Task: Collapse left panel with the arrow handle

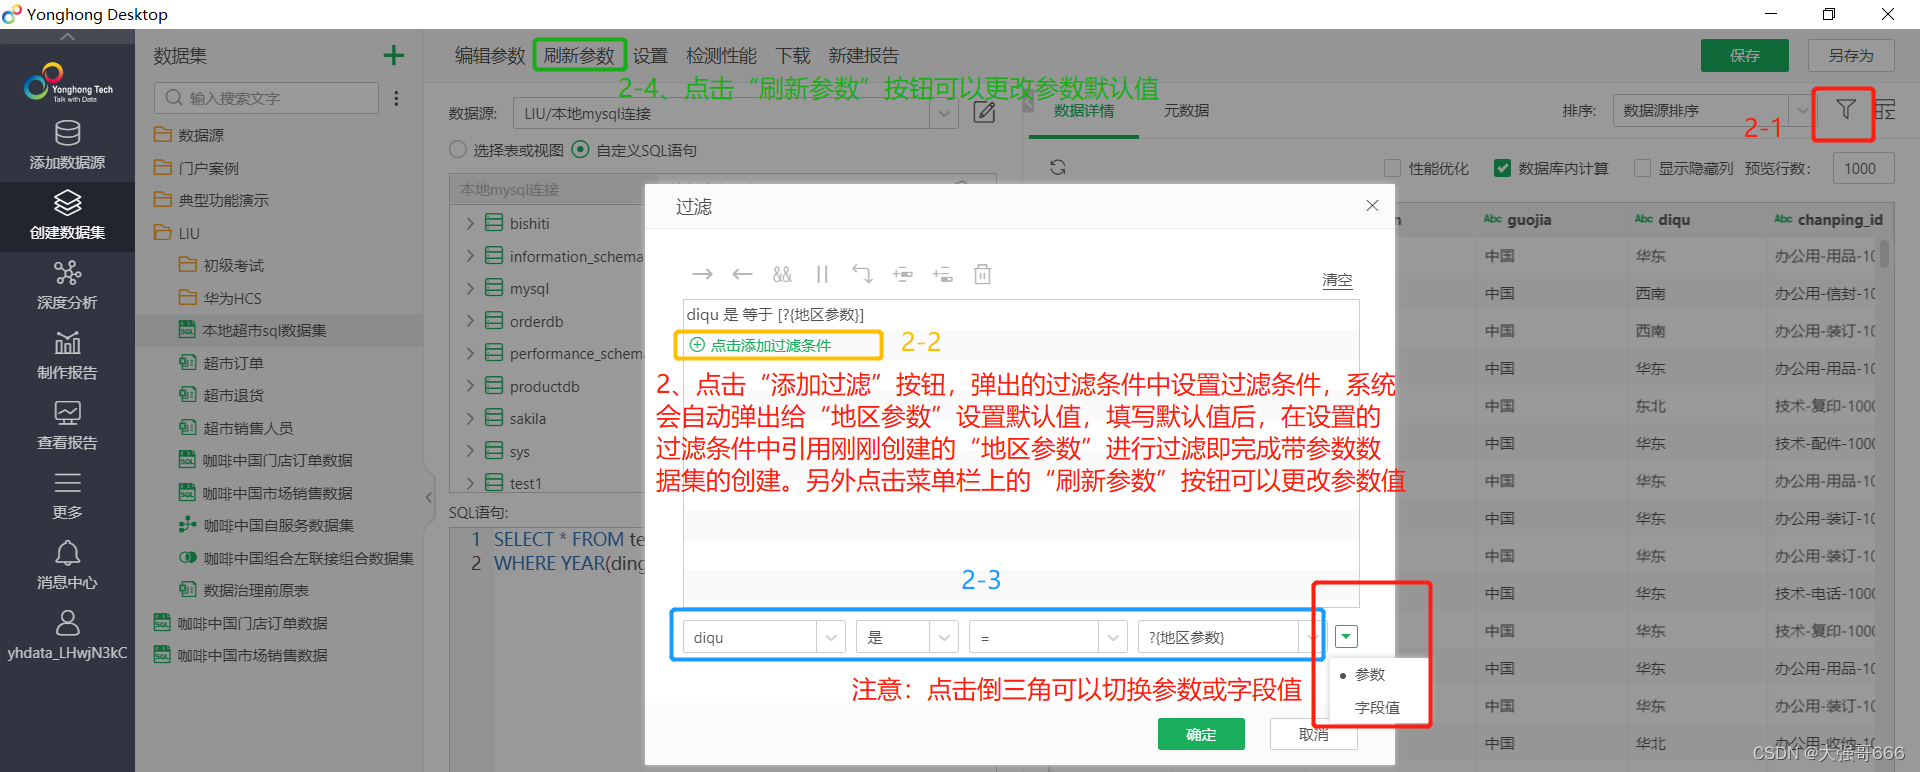Action: click(429, 497)
